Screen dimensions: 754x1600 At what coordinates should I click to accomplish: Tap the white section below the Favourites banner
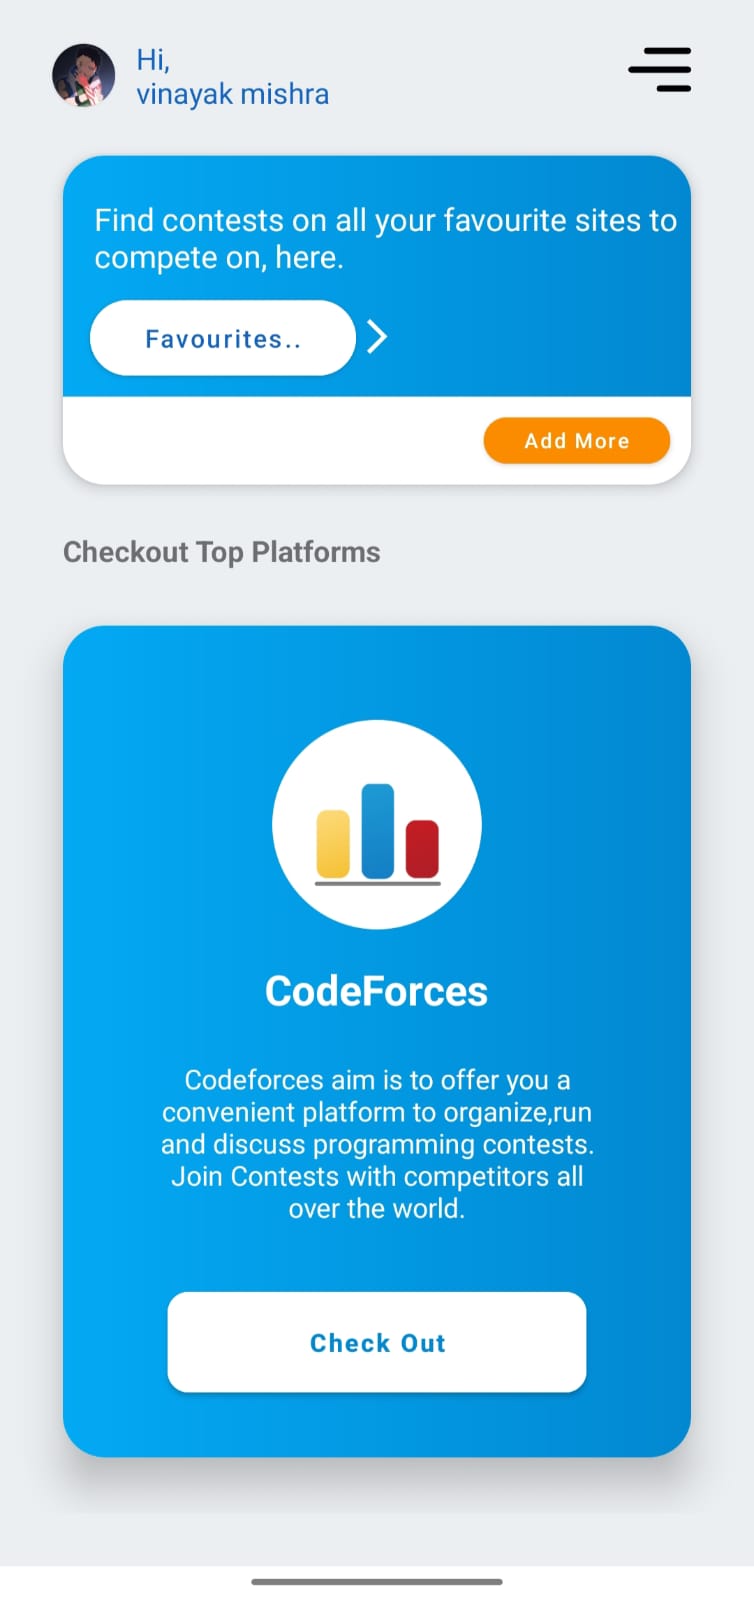point(250,440)
